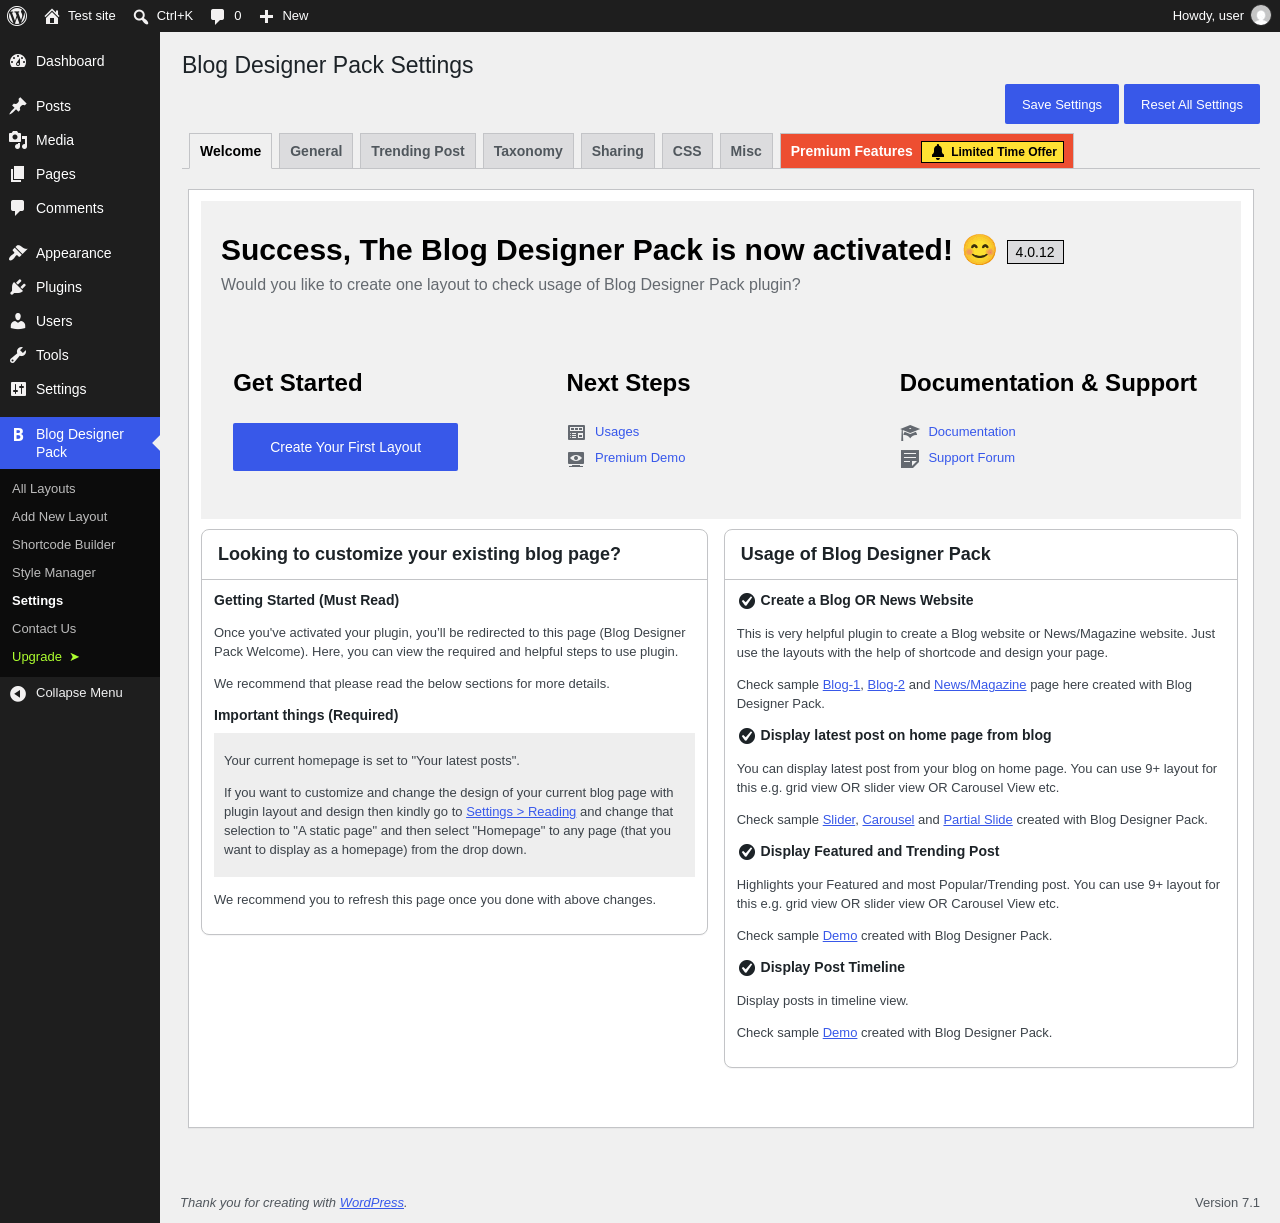Open Post Timeline Demo link
Image resolution: width=1280 pixels, height=1223 pixels.
(x=840, y=1033)
